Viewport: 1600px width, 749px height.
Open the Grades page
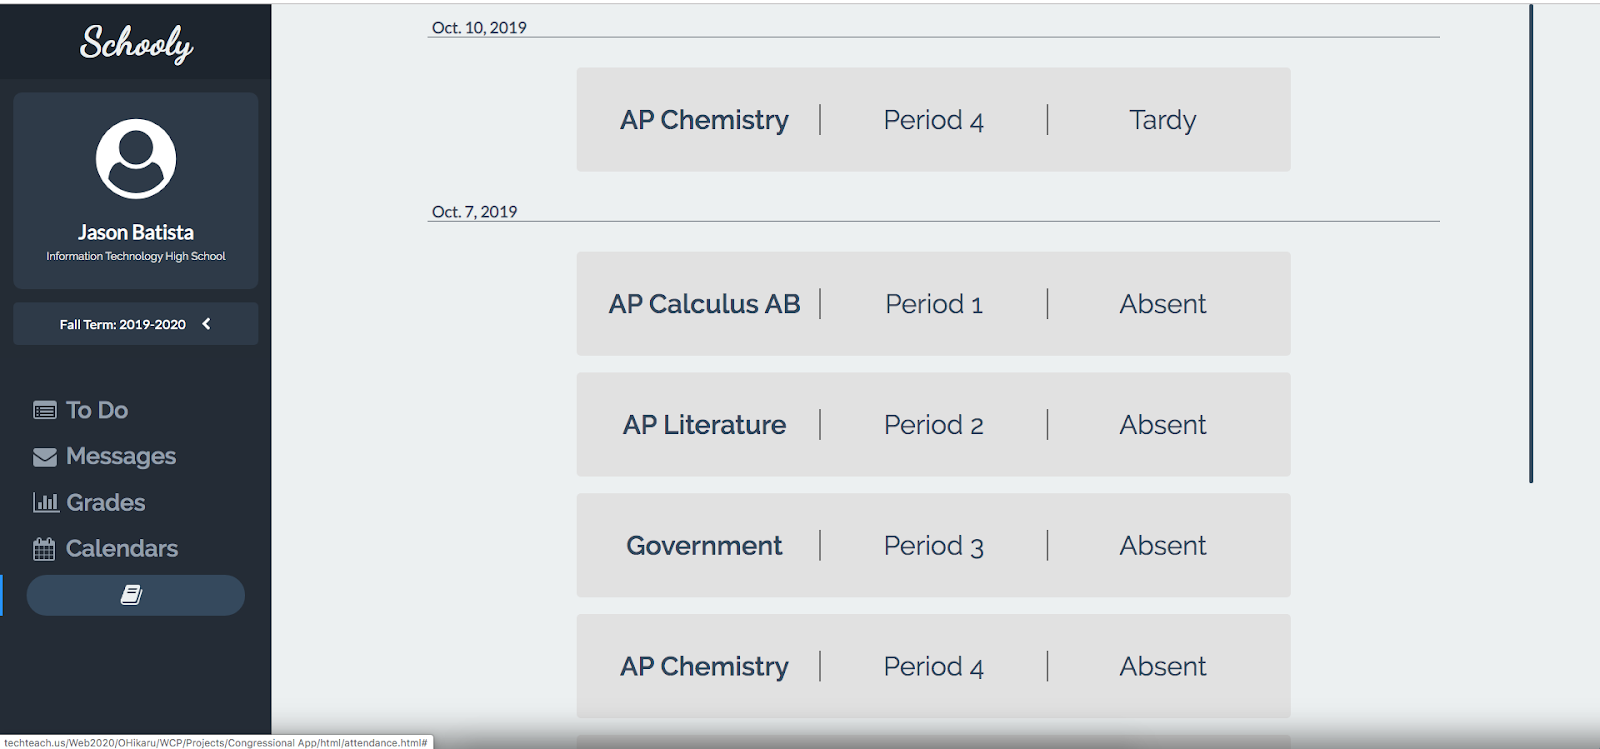(106, 502)
